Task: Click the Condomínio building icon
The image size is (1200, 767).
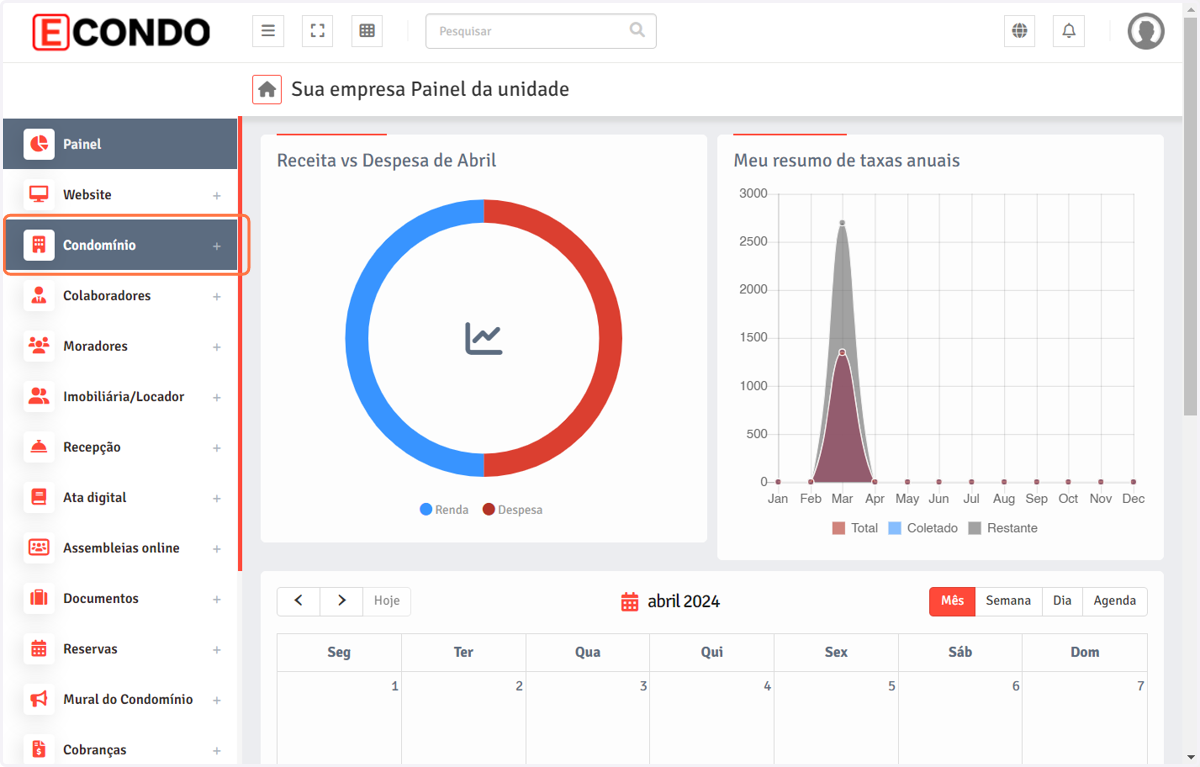Action: pyautogui.click(x=39, y=245)
